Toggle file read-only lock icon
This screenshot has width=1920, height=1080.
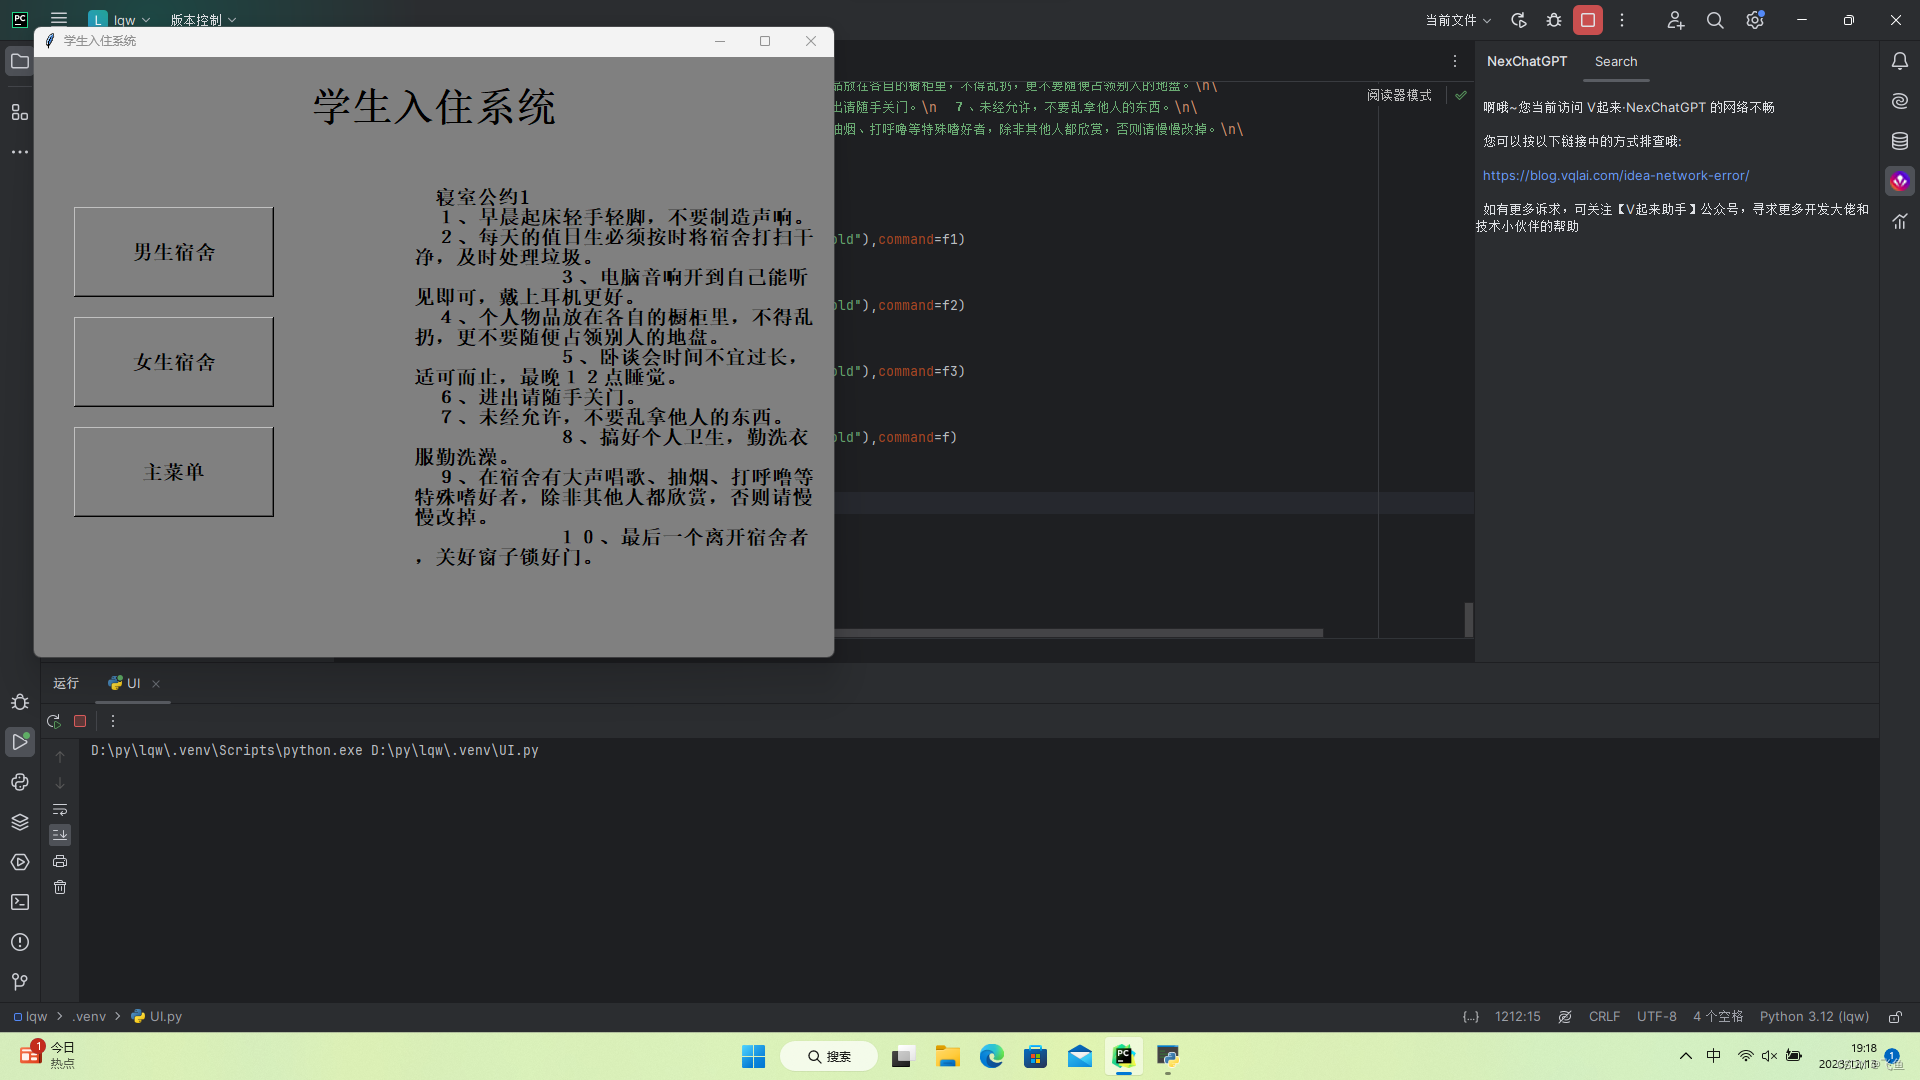[1895, 1017]
